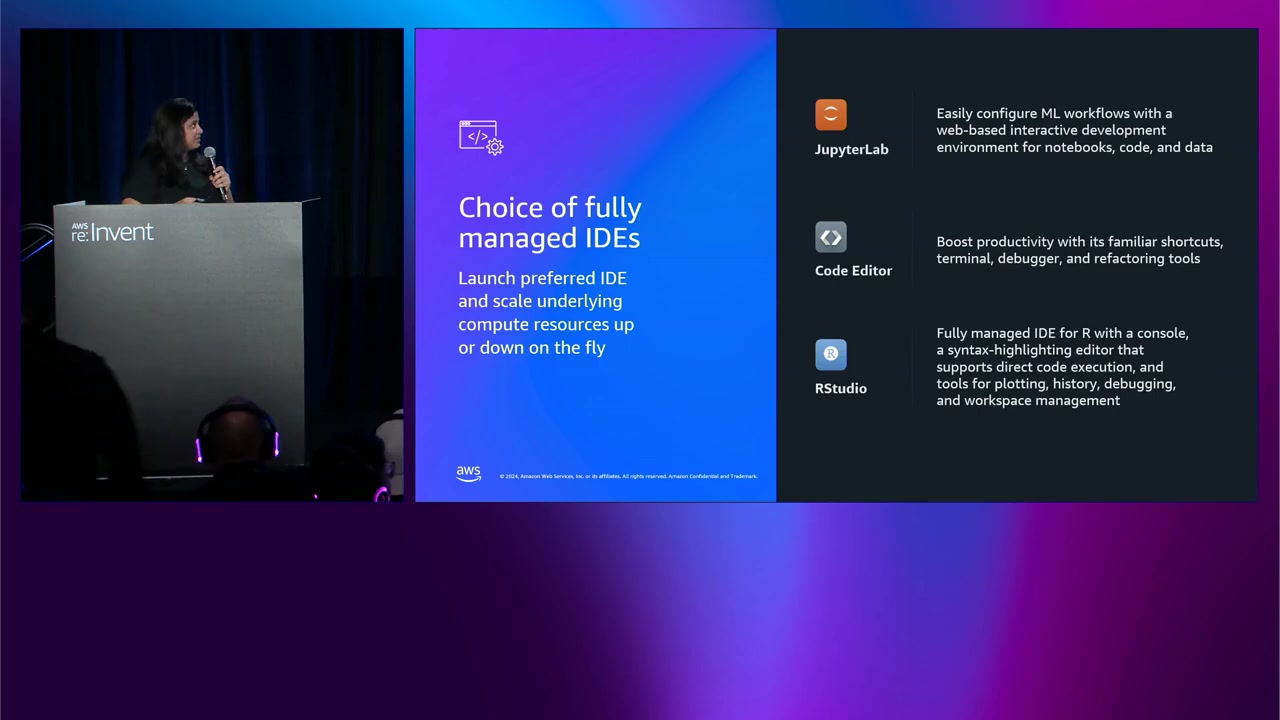Click the copyright notice in slide footer
The image size is (1280, 720).
[628, 476]
